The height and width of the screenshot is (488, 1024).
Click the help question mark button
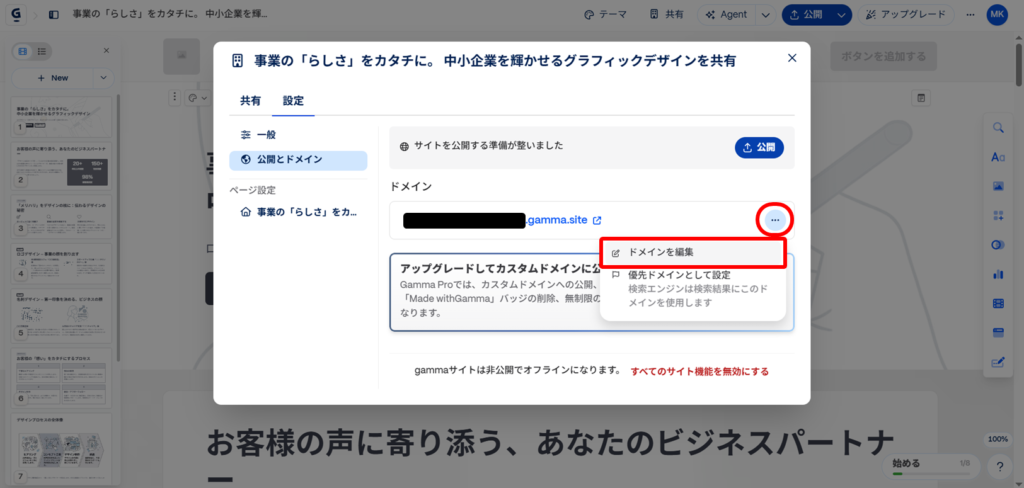click(999, 467)
